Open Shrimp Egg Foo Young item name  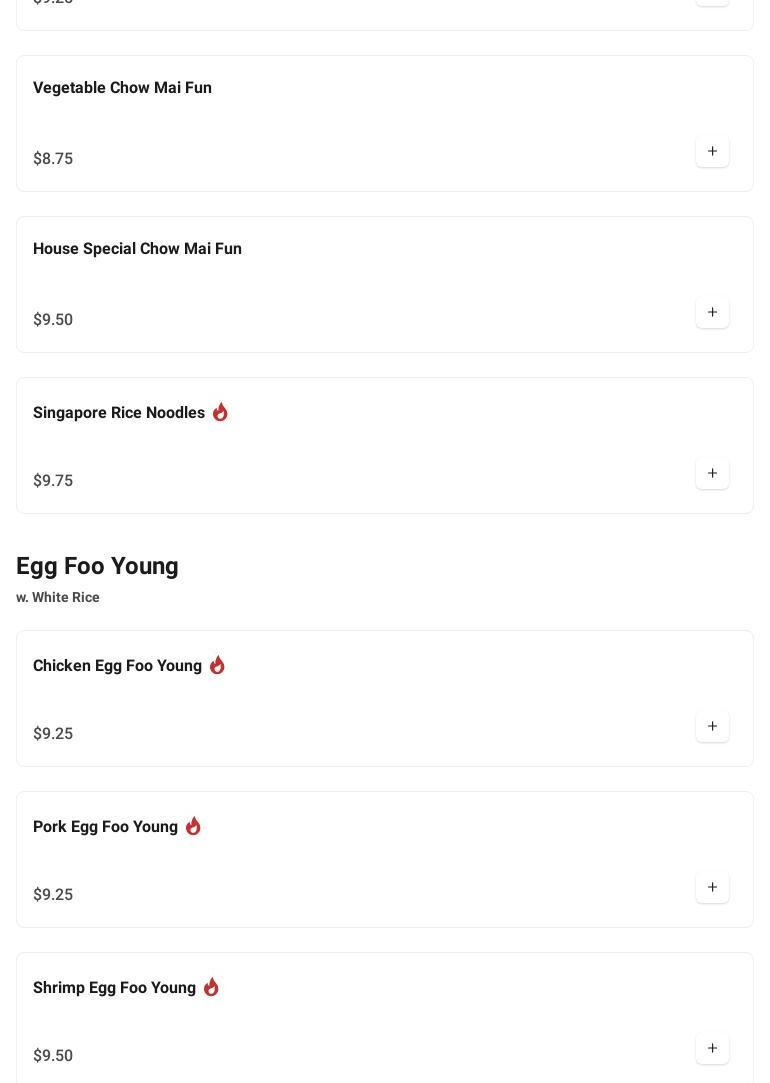pyautogui.click(x=114, y=988)
